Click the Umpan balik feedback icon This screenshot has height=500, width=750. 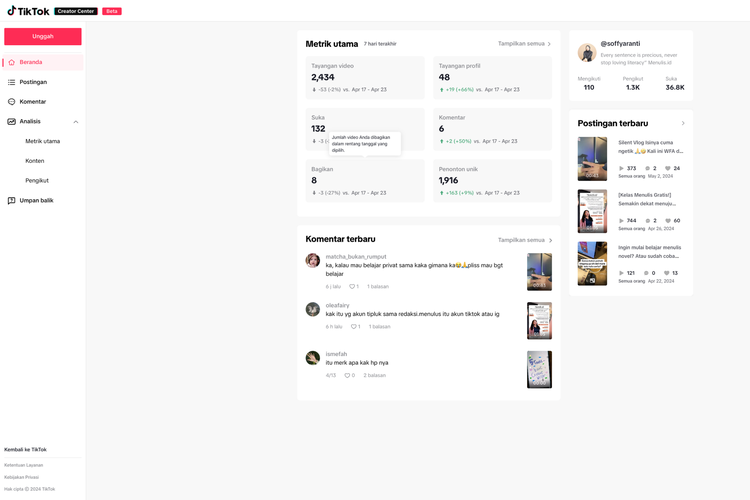tap(12, 200)
